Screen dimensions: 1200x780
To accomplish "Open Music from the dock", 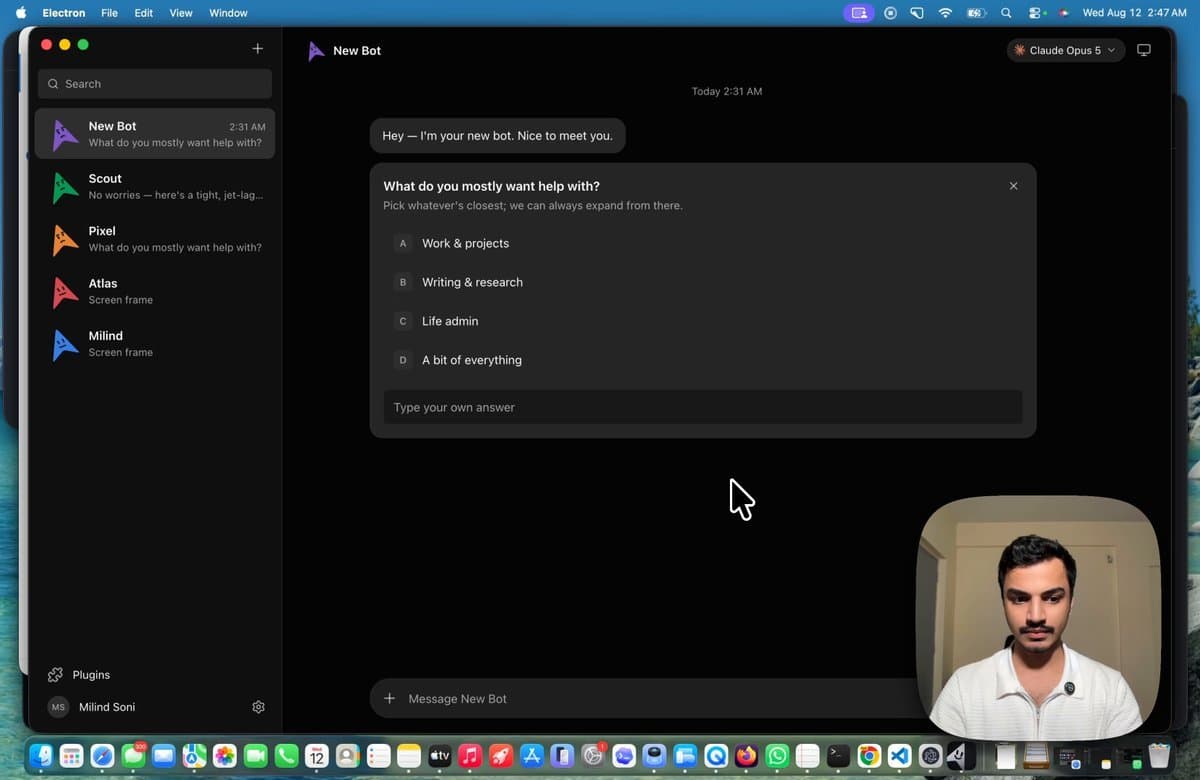I will 470,756.
